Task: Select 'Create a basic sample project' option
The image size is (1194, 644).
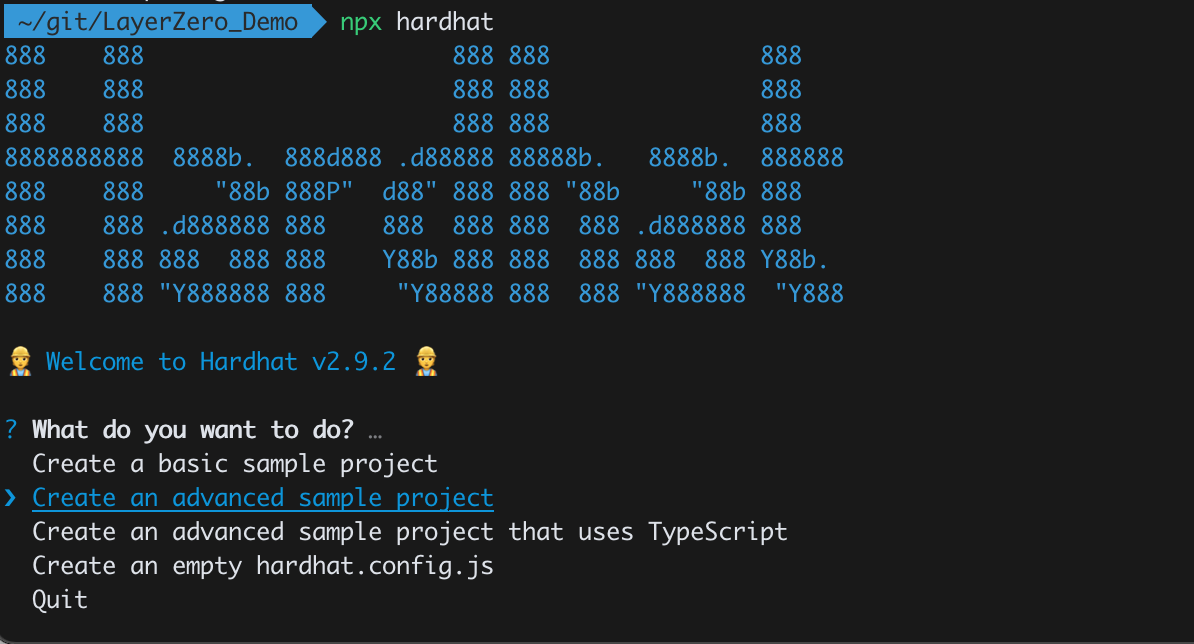Action: (235, 464)
